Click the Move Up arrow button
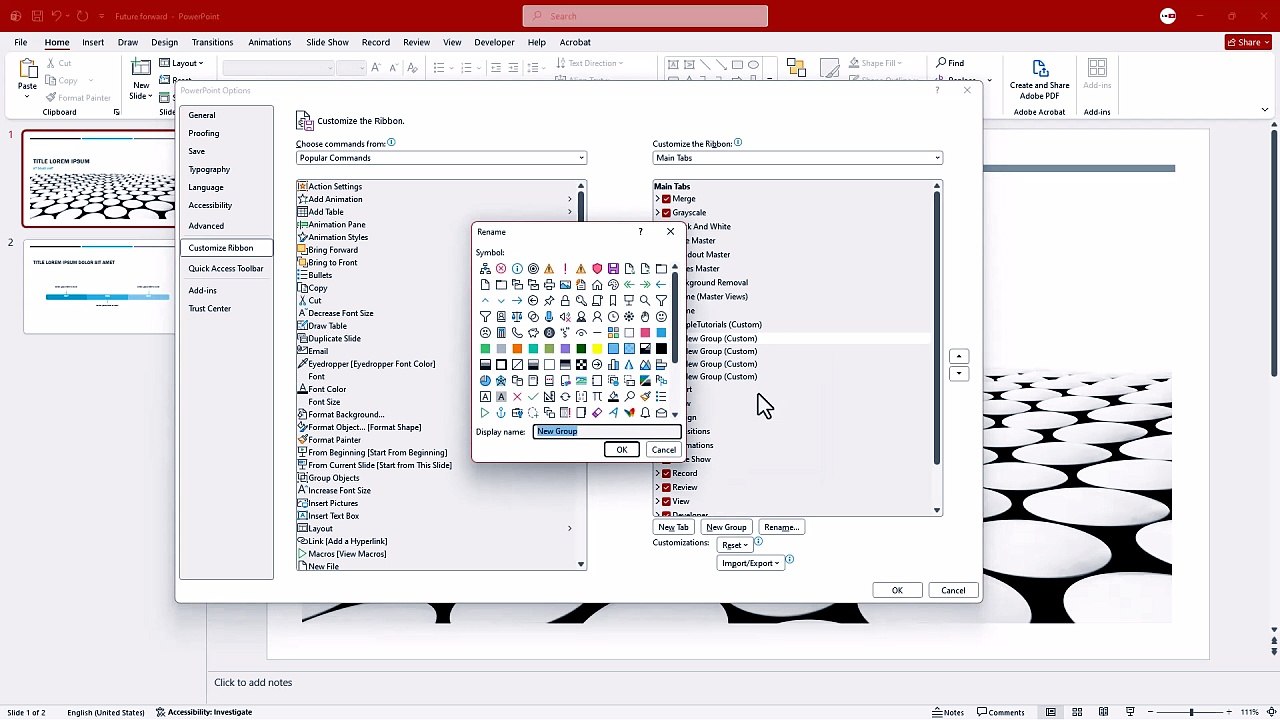Screen dimensions: 1280x720 tap(959, 357)
